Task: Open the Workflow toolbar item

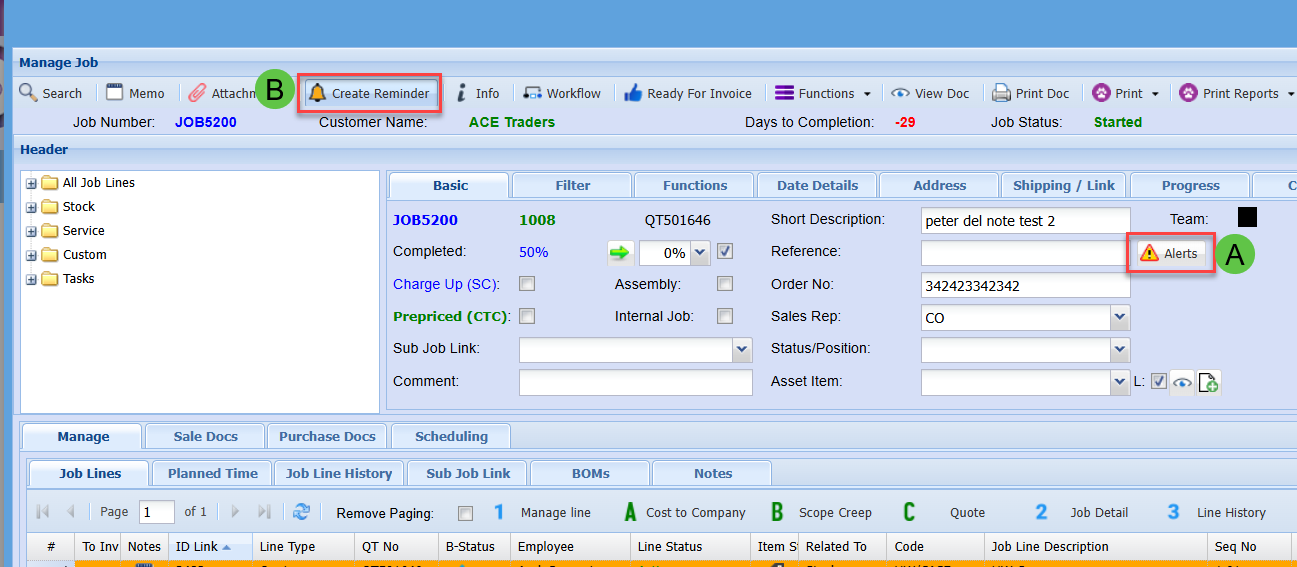Action: pos(562,93)
